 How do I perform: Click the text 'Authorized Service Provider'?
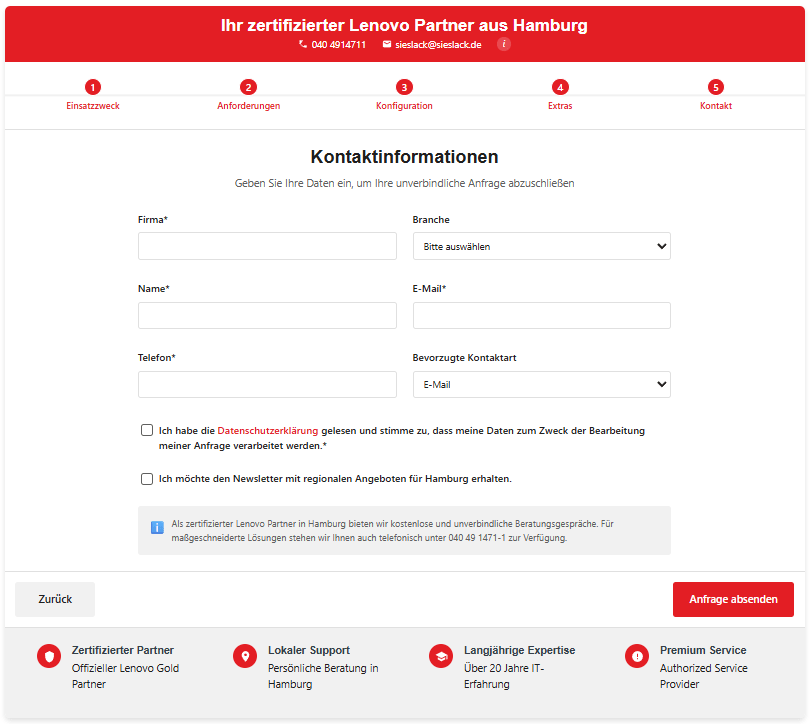click(704, 676)
